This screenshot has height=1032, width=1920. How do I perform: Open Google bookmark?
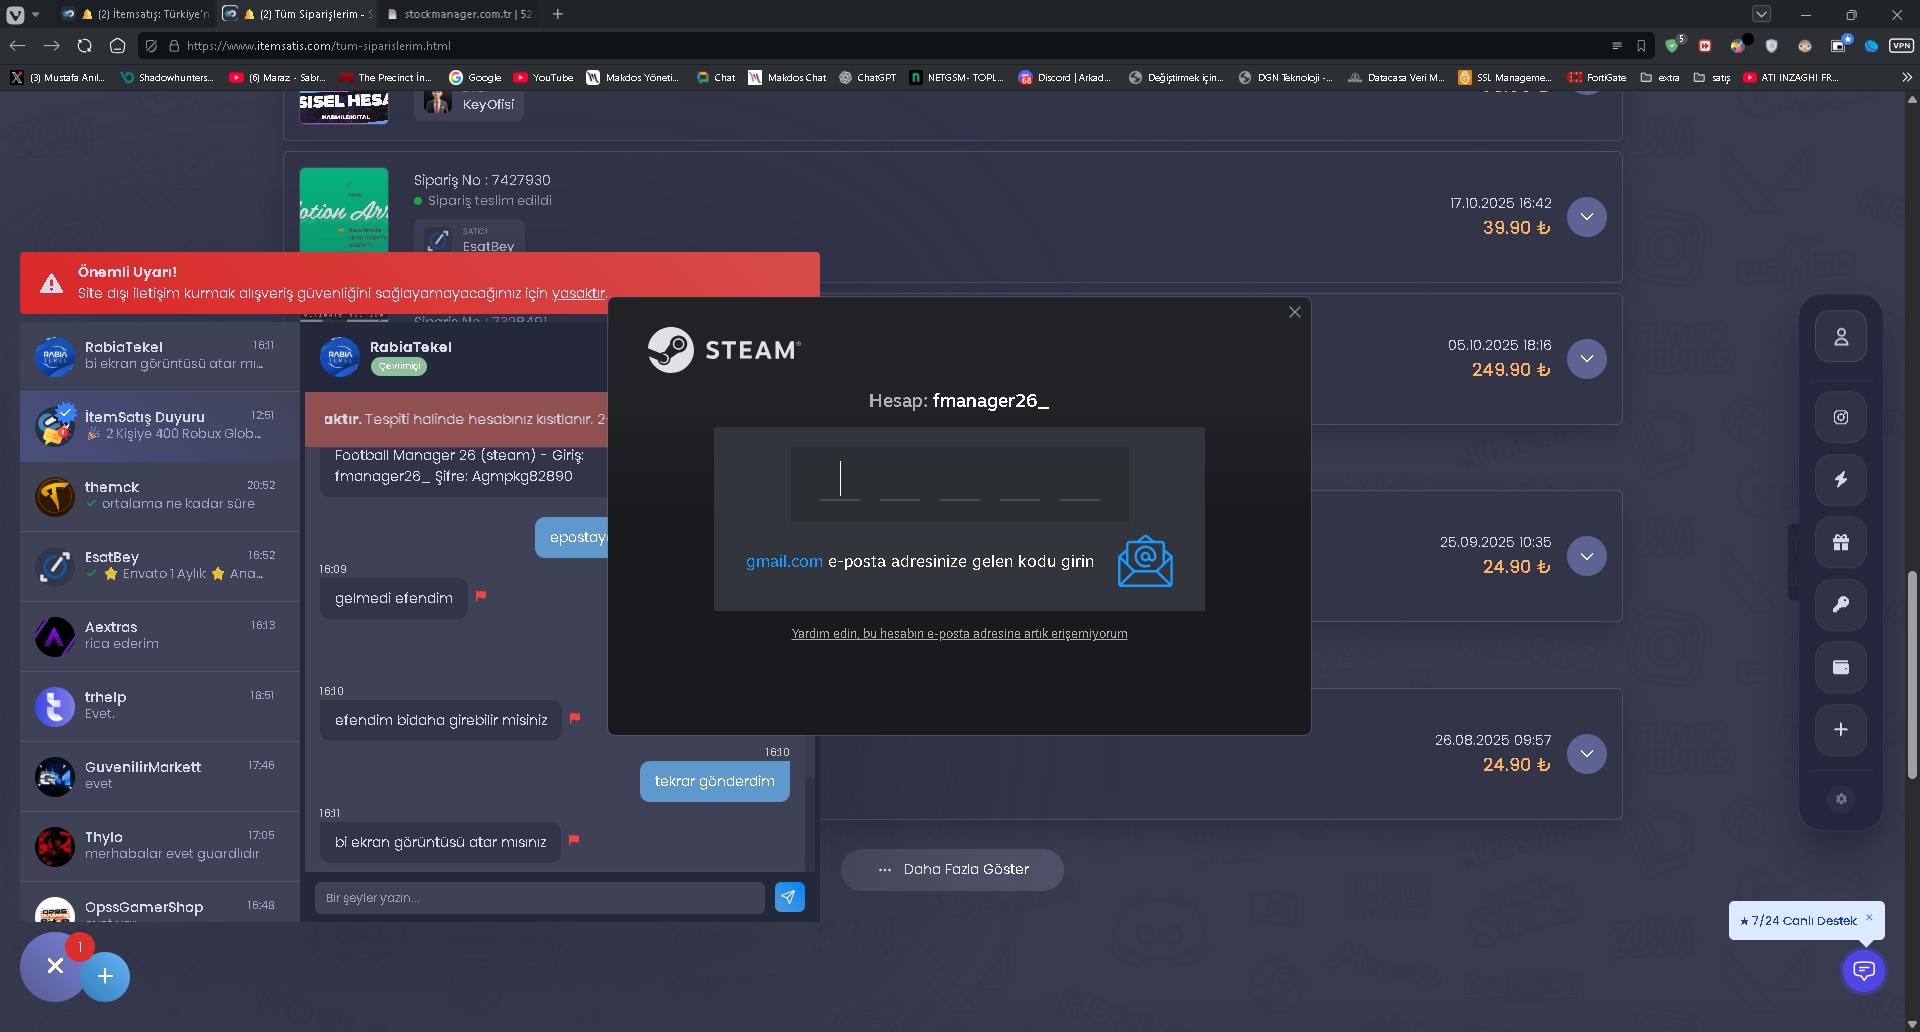[x=475, y=77]
